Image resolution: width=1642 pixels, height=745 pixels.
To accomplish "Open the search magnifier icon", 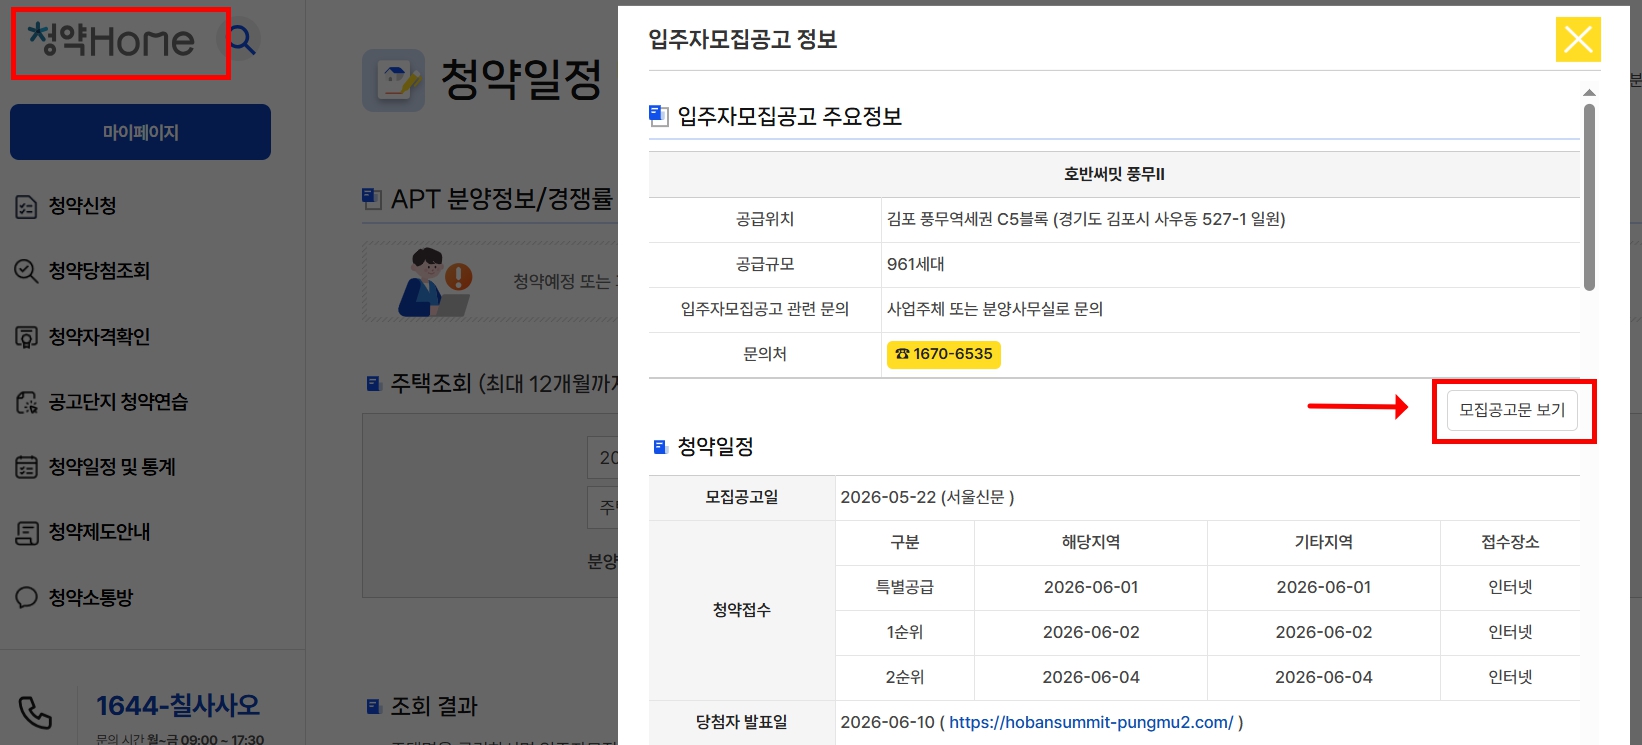I will 242,40.
